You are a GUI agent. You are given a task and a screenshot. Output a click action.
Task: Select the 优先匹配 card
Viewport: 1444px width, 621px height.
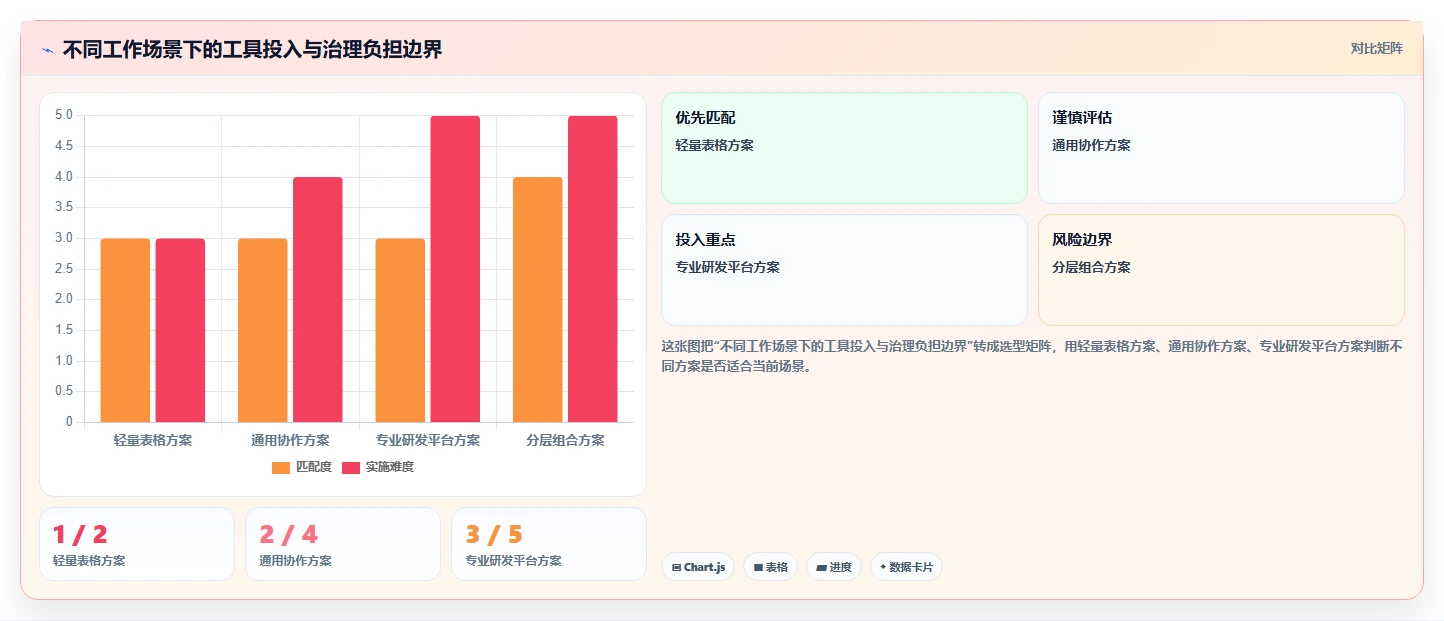tap(844, 148)
